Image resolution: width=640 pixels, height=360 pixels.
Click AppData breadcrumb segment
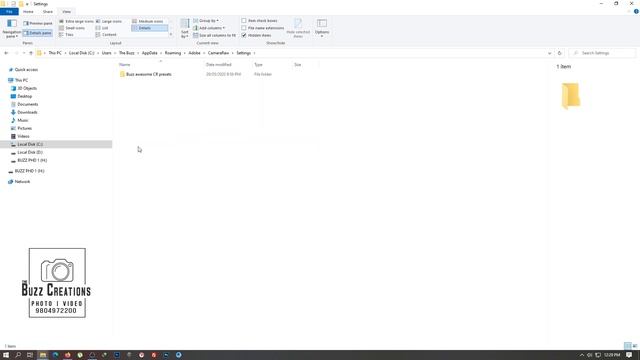(149, 53)
